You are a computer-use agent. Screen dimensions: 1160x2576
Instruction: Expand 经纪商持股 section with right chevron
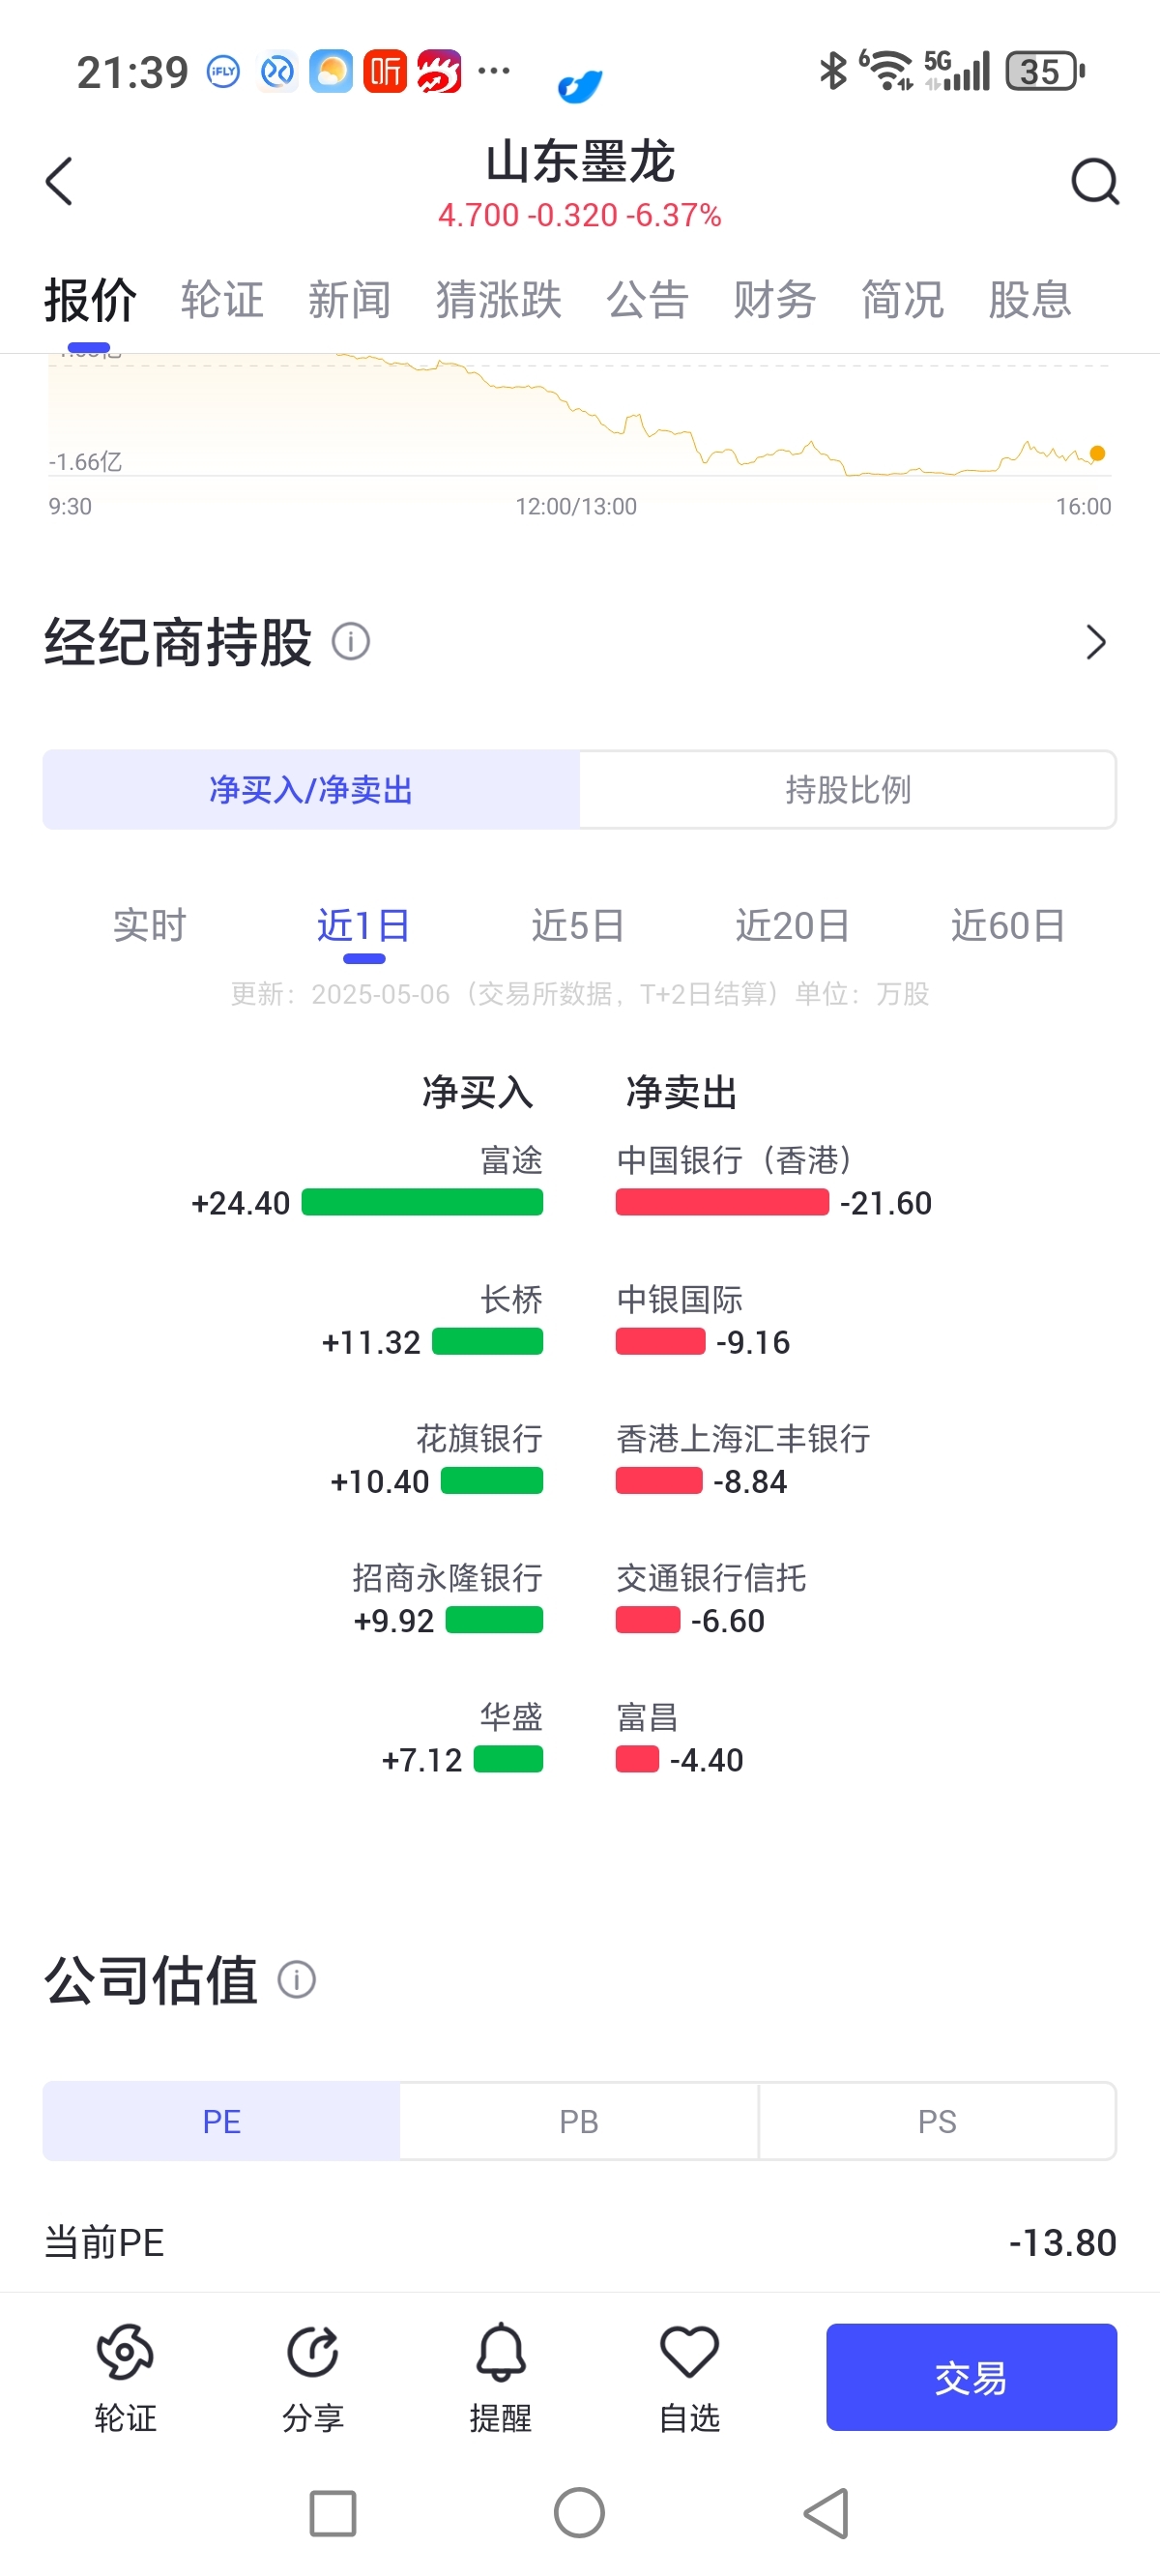1096,642
